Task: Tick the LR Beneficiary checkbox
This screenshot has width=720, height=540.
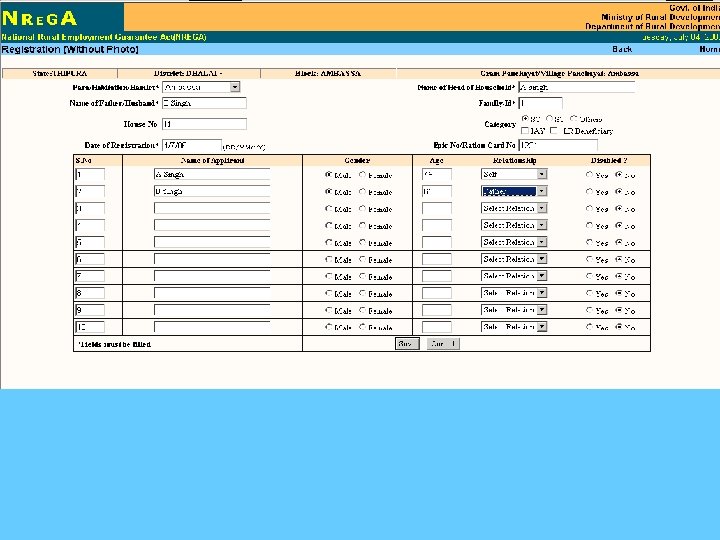Action: 554,131
